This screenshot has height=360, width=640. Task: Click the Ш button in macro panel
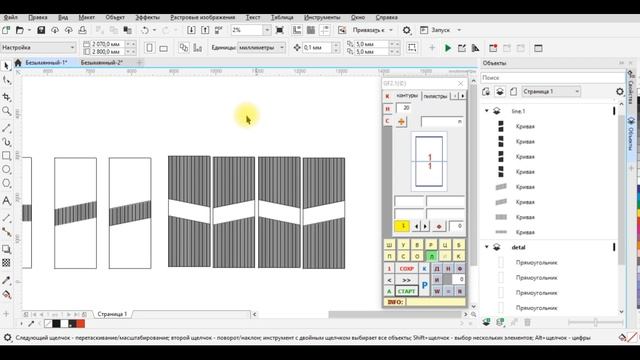(389, 245)
